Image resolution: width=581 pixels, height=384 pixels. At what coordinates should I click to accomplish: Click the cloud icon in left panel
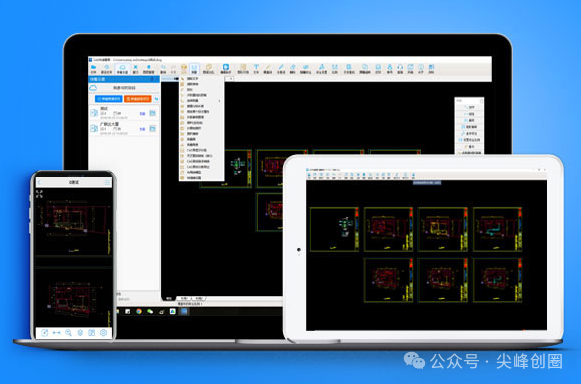coord(93,88)
